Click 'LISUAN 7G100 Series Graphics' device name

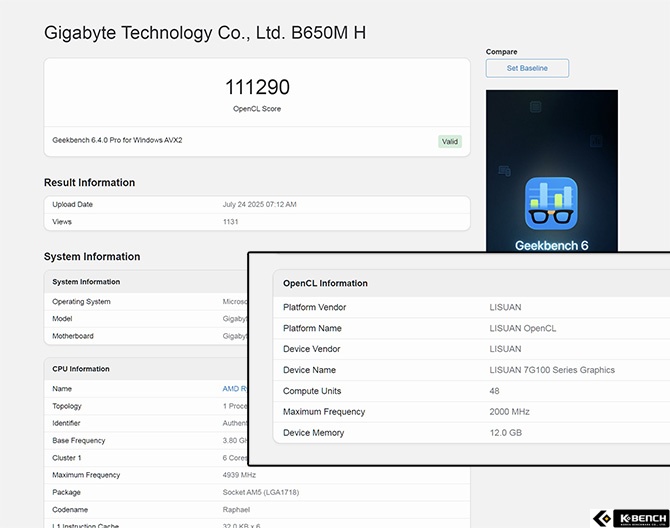click(x=552, y=370)
